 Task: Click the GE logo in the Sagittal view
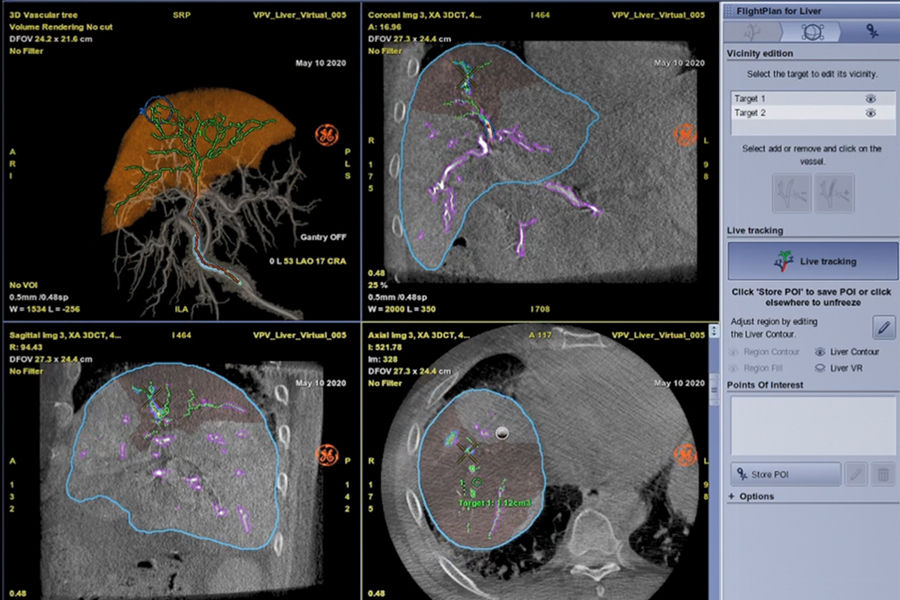click(x=327, y=455)
